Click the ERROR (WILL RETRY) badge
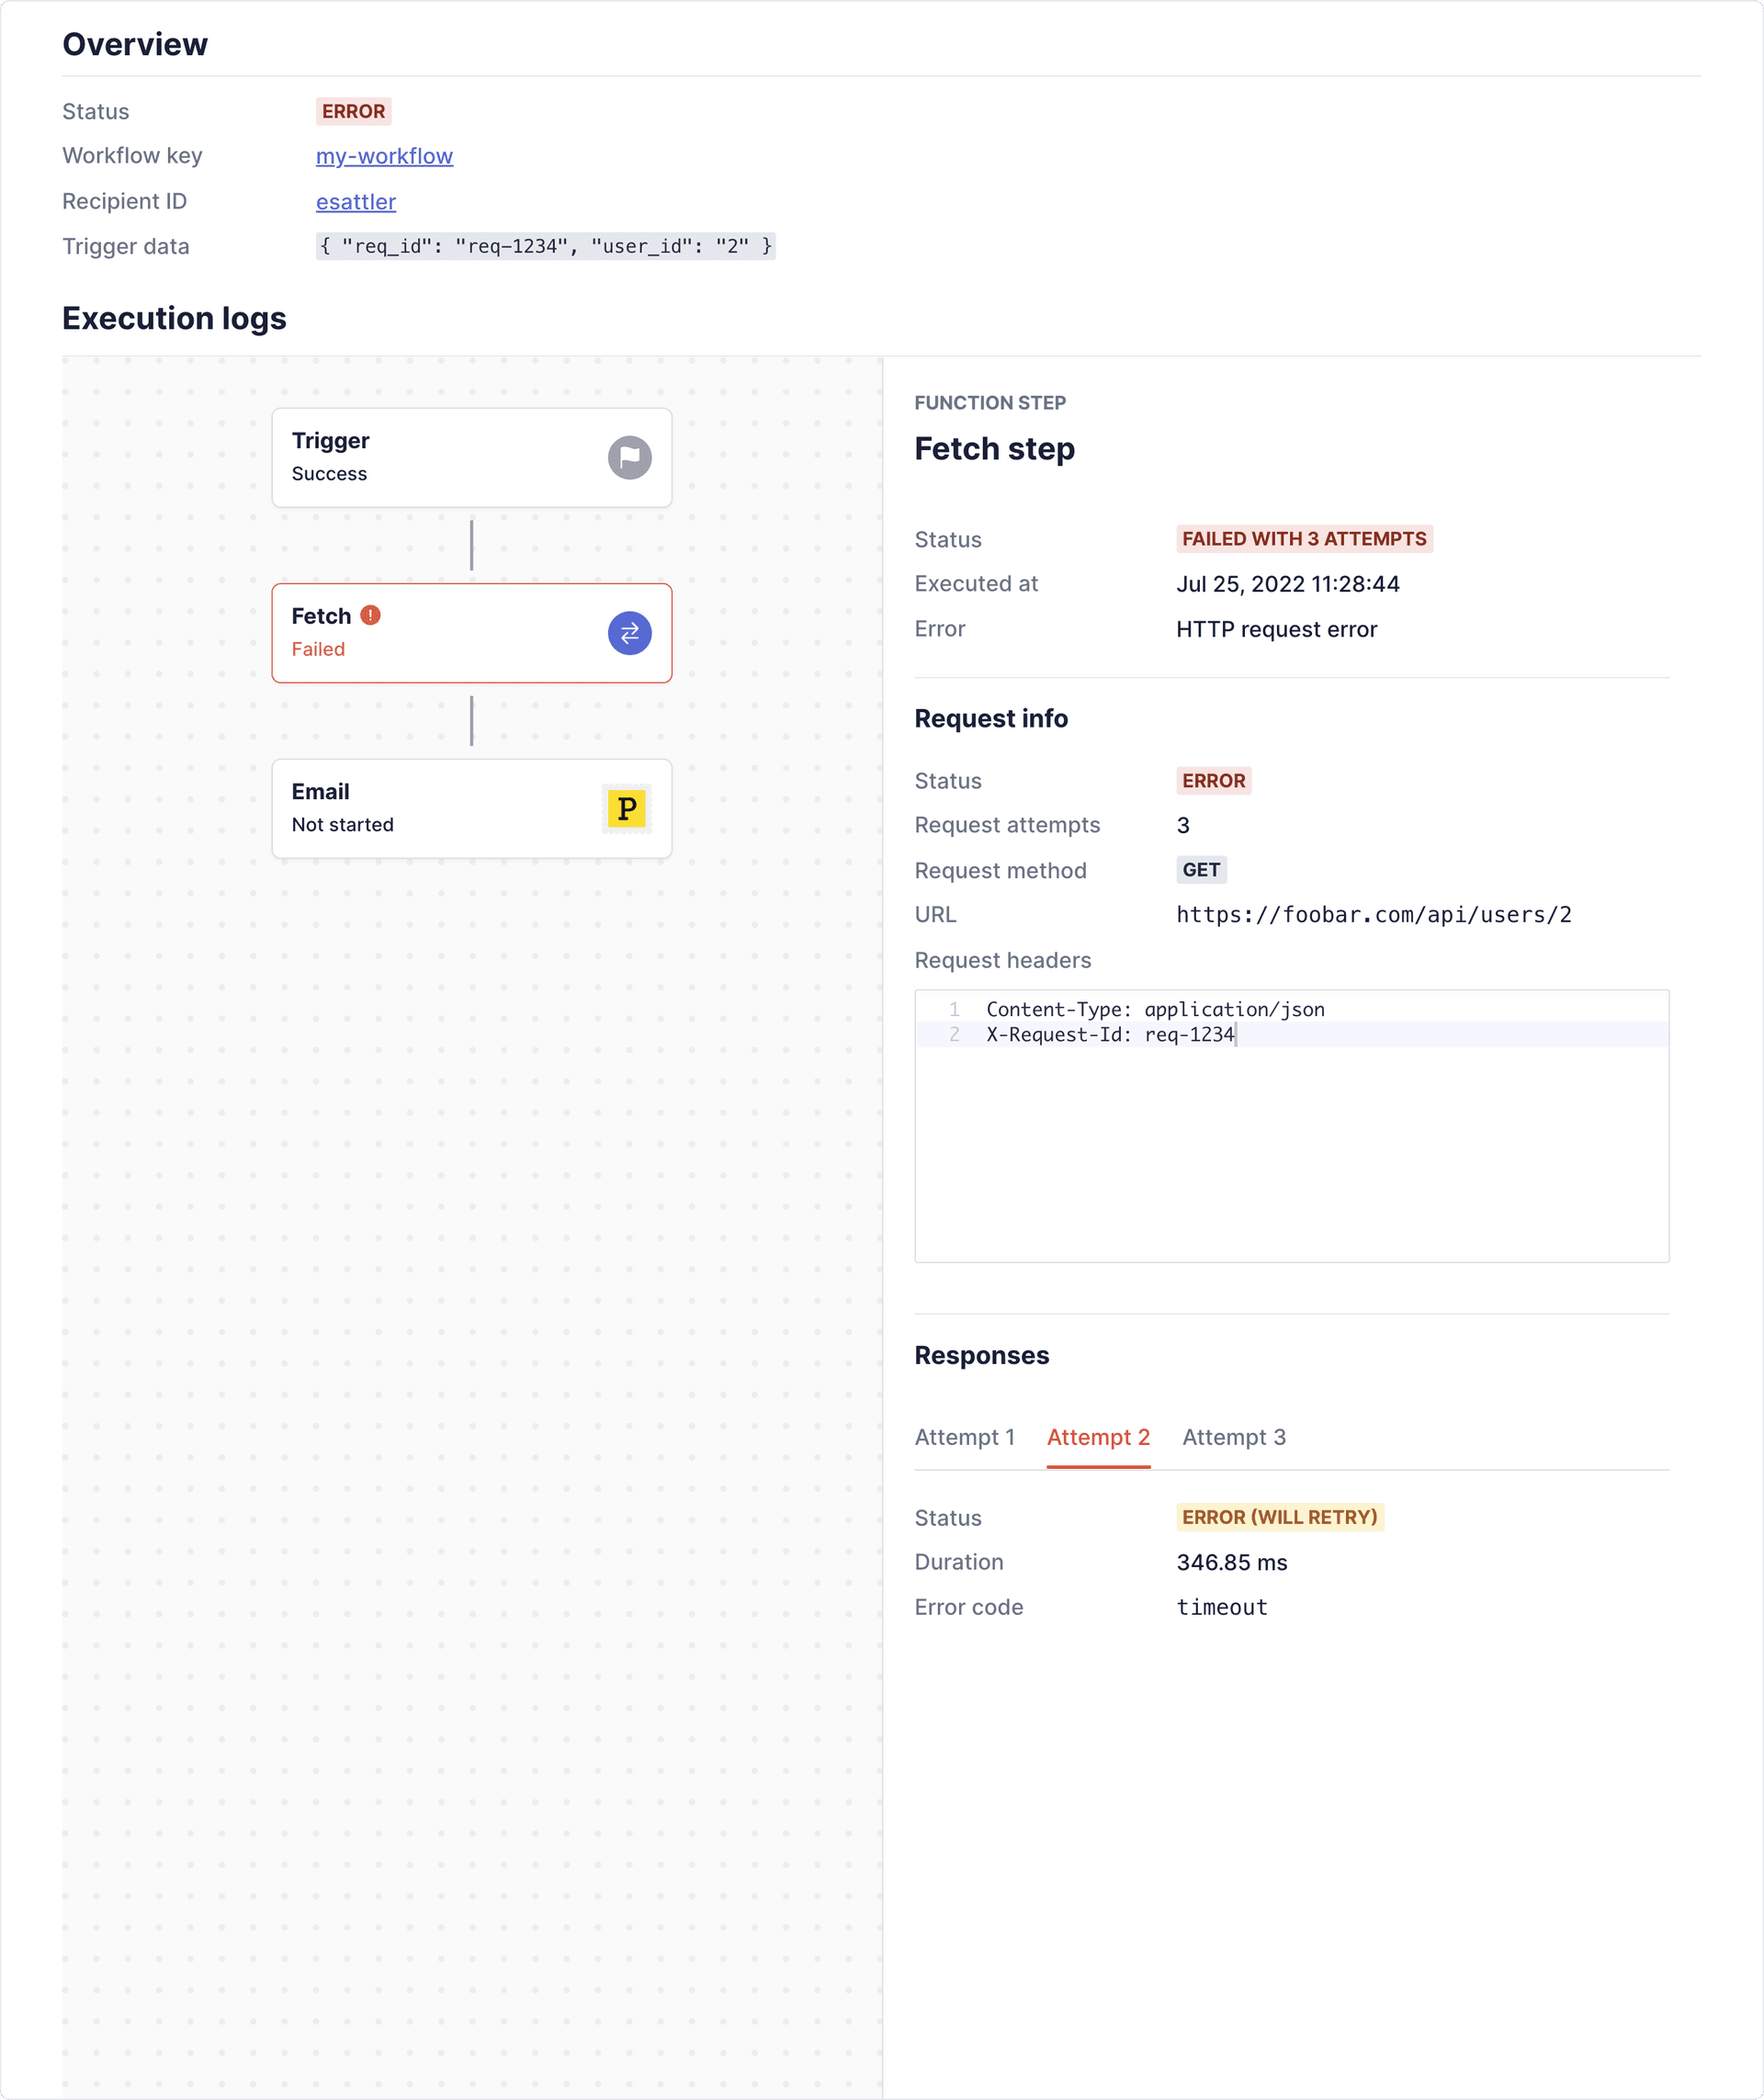The image size is (1764, 2100). coord(1279,1517)
